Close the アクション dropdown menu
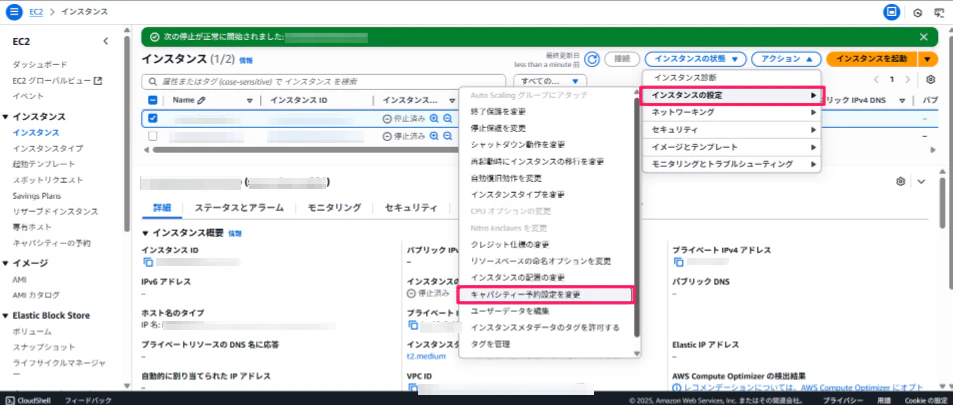953x405 pixels. [786, 59]
